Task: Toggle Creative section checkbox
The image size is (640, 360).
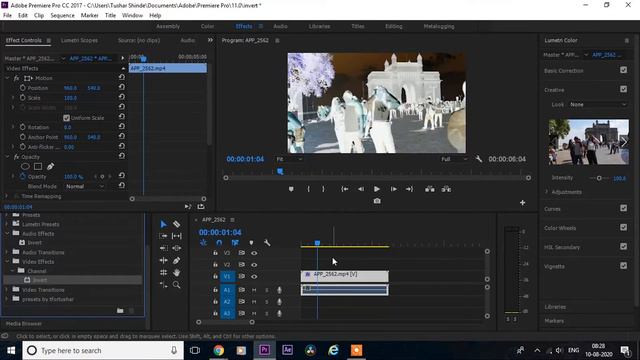Action: tap(623, 89)
